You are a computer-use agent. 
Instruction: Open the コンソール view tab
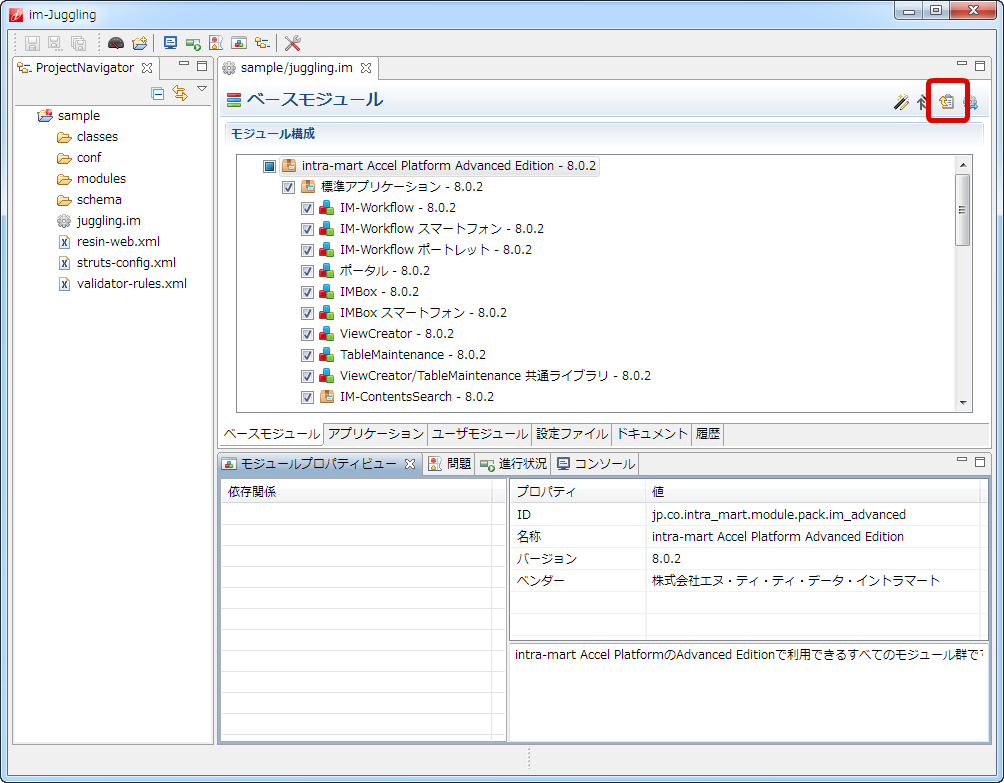596,464
